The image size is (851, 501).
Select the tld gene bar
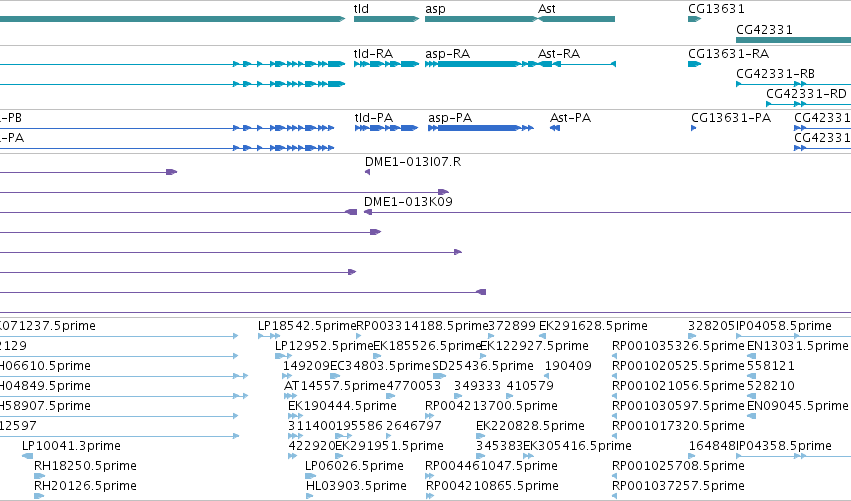(386, 19)
